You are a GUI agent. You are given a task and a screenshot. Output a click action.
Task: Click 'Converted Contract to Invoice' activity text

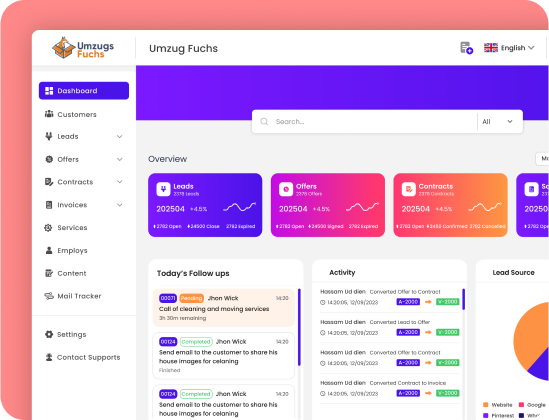click(x=408, y=383)
